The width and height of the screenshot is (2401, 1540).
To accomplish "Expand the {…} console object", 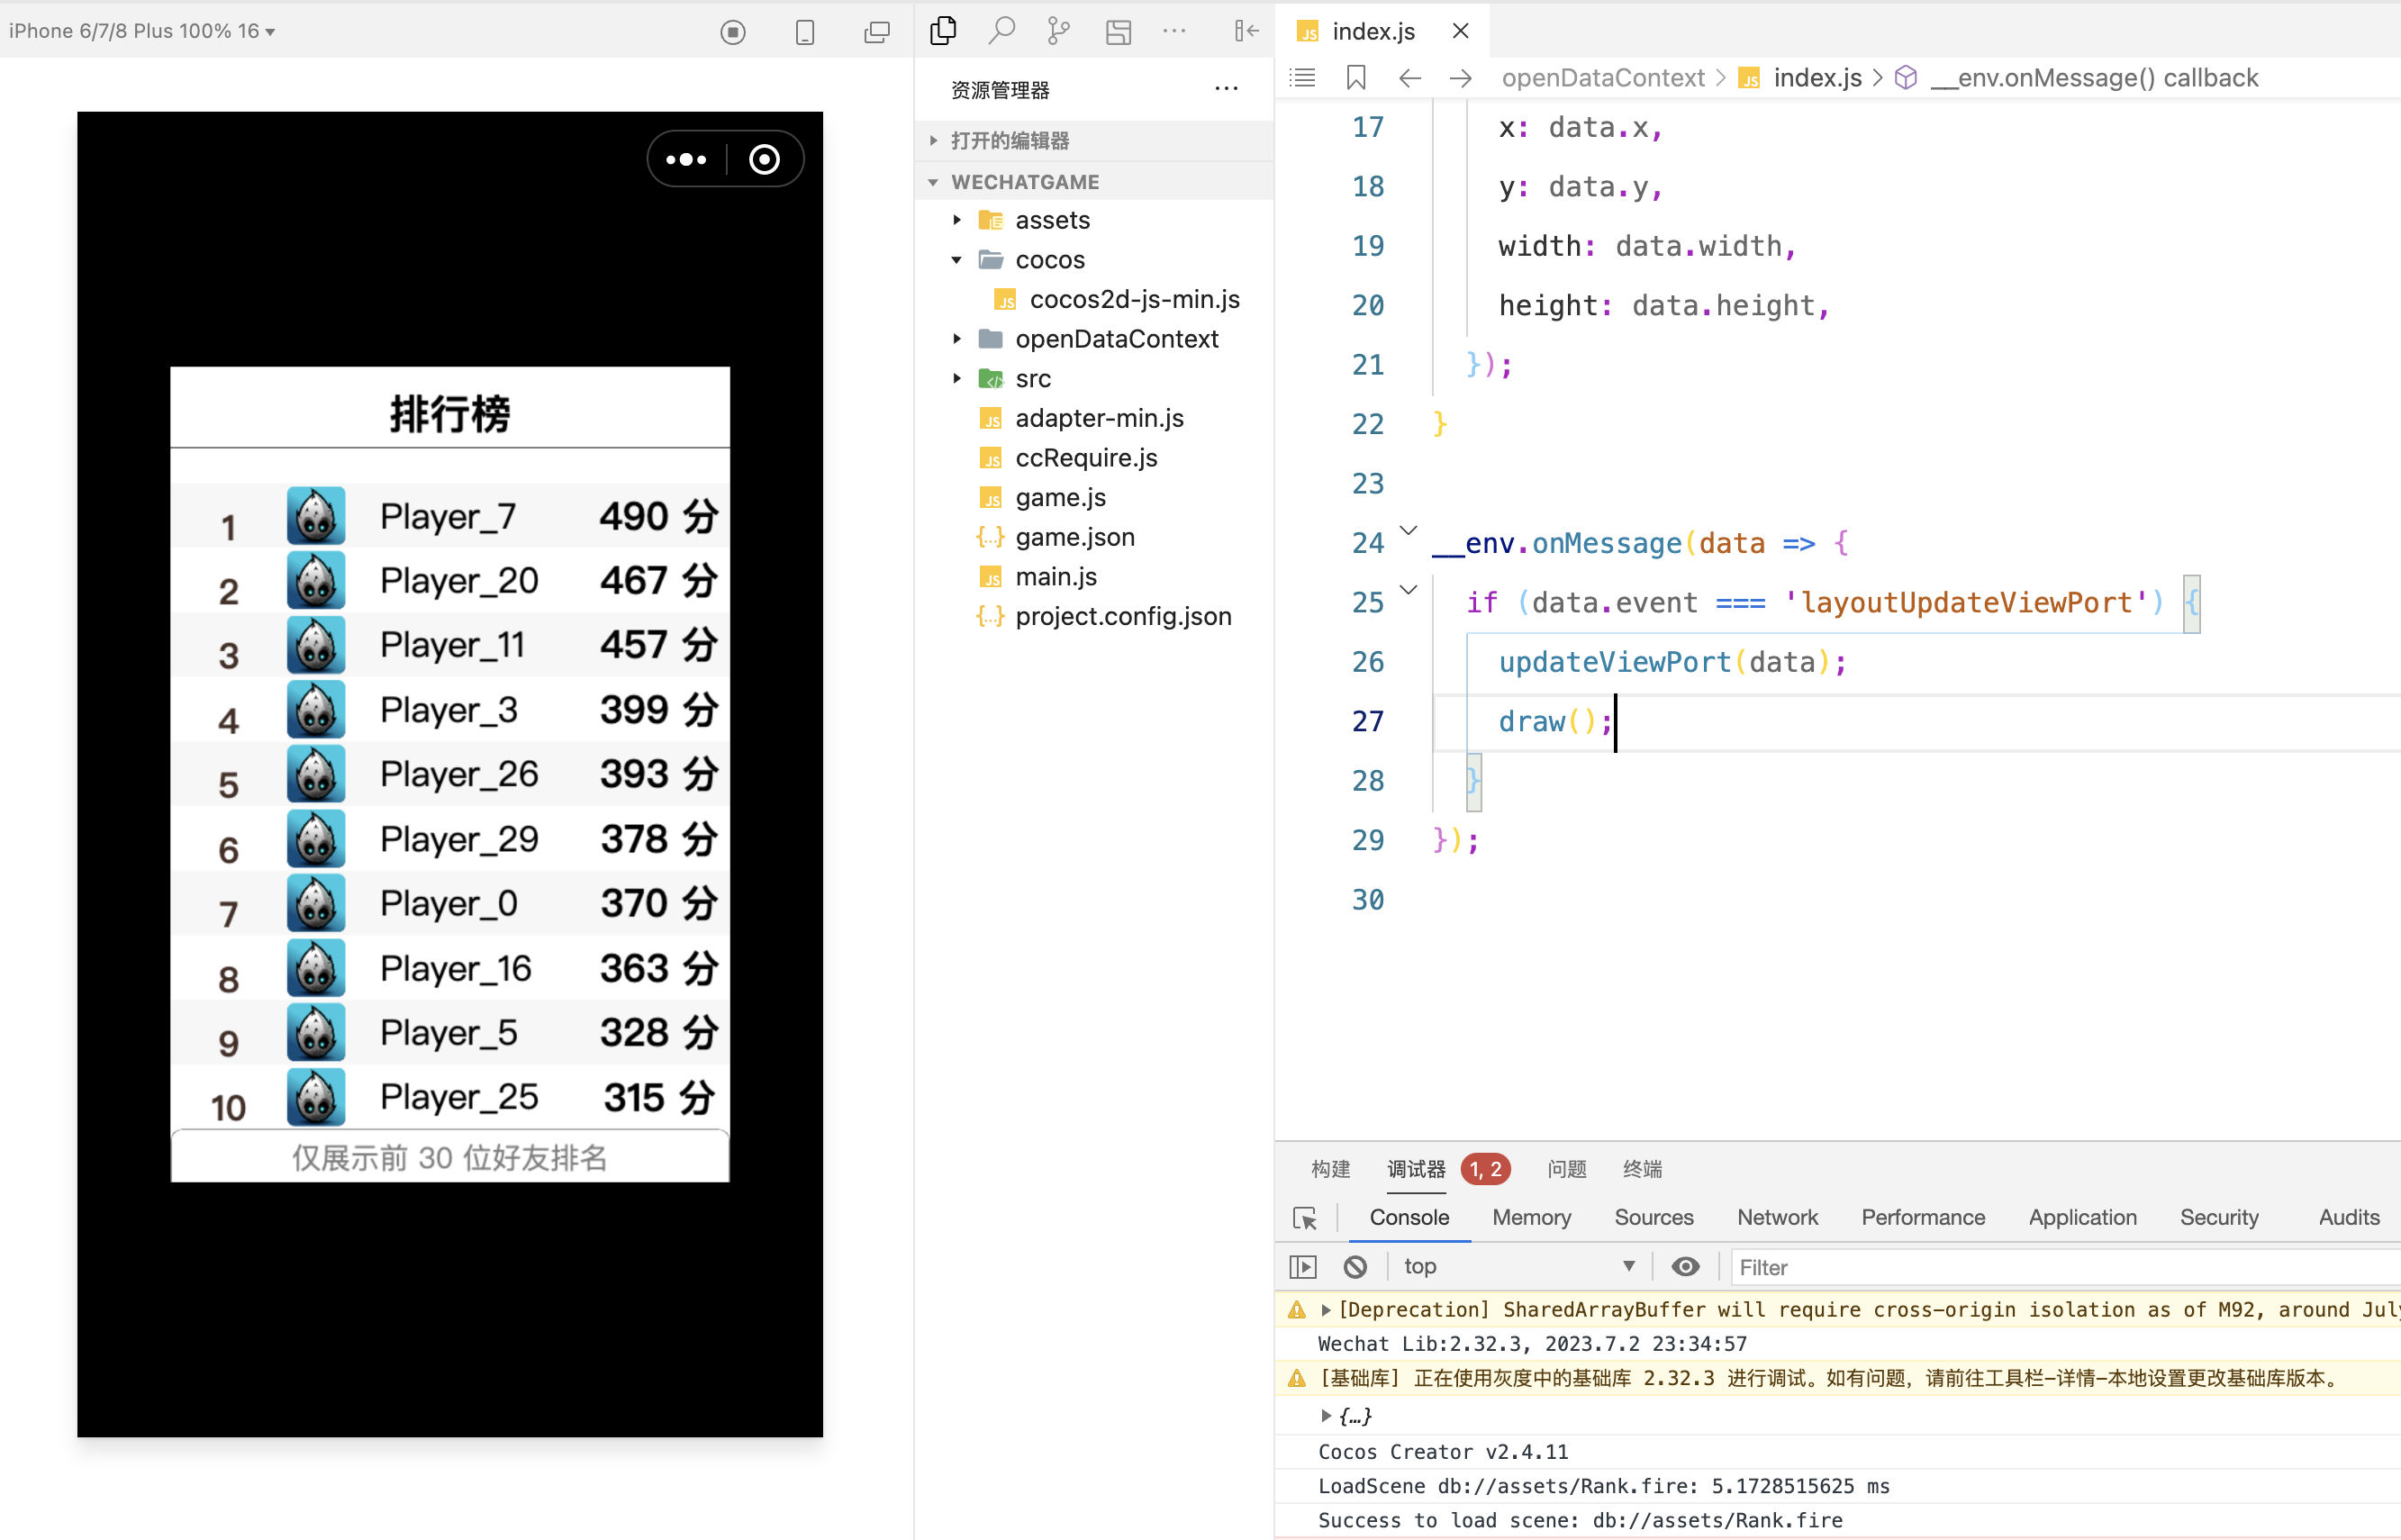I will [x=1326, y=1416].
